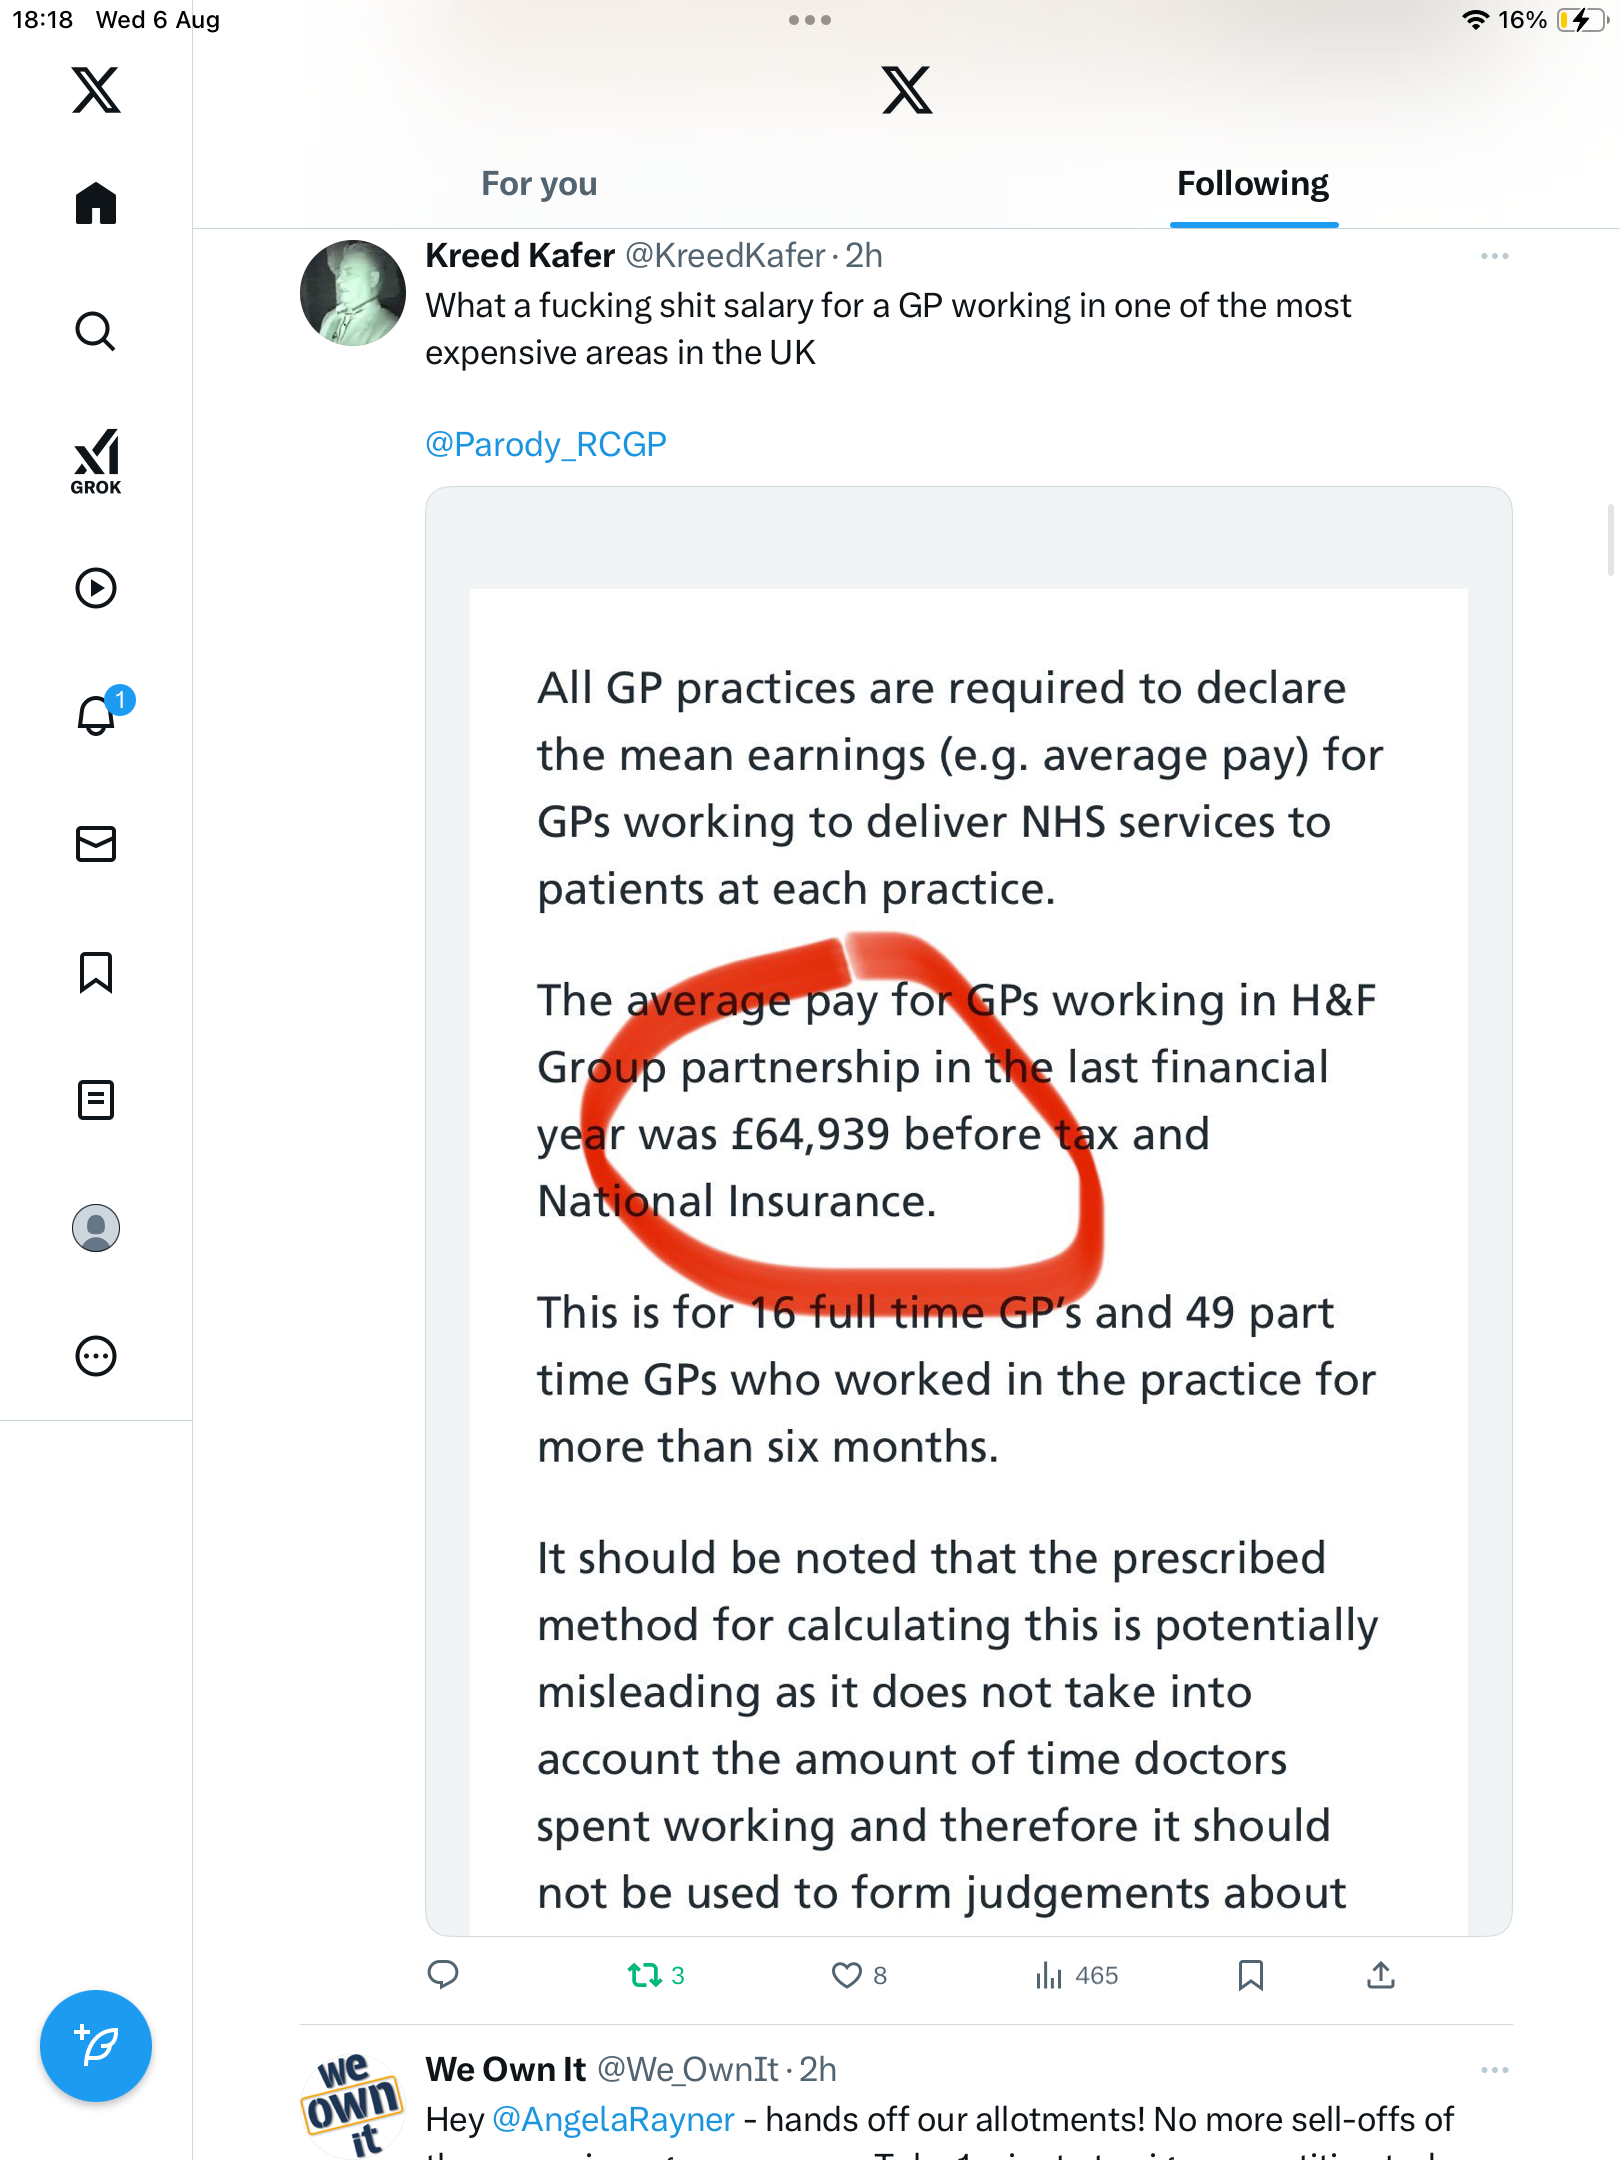The width and height of the screenshot is (1620, 2160).
Task: Open the Profile avatar icon in sidebar
Action: [96, 1228]
